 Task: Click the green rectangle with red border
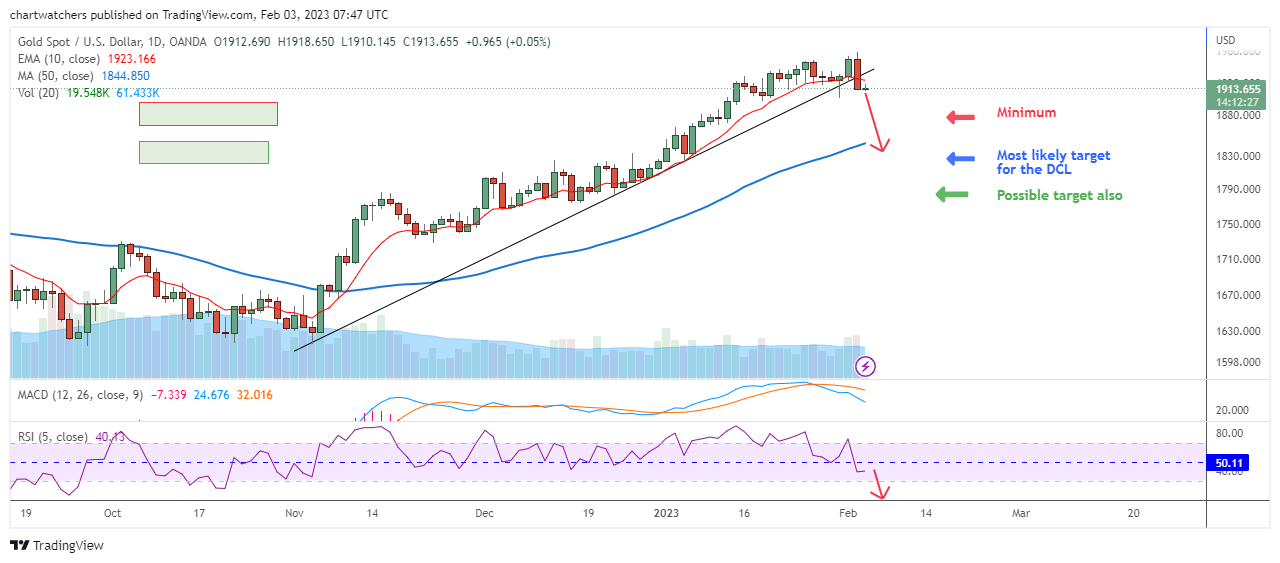(x=208, y=114)
